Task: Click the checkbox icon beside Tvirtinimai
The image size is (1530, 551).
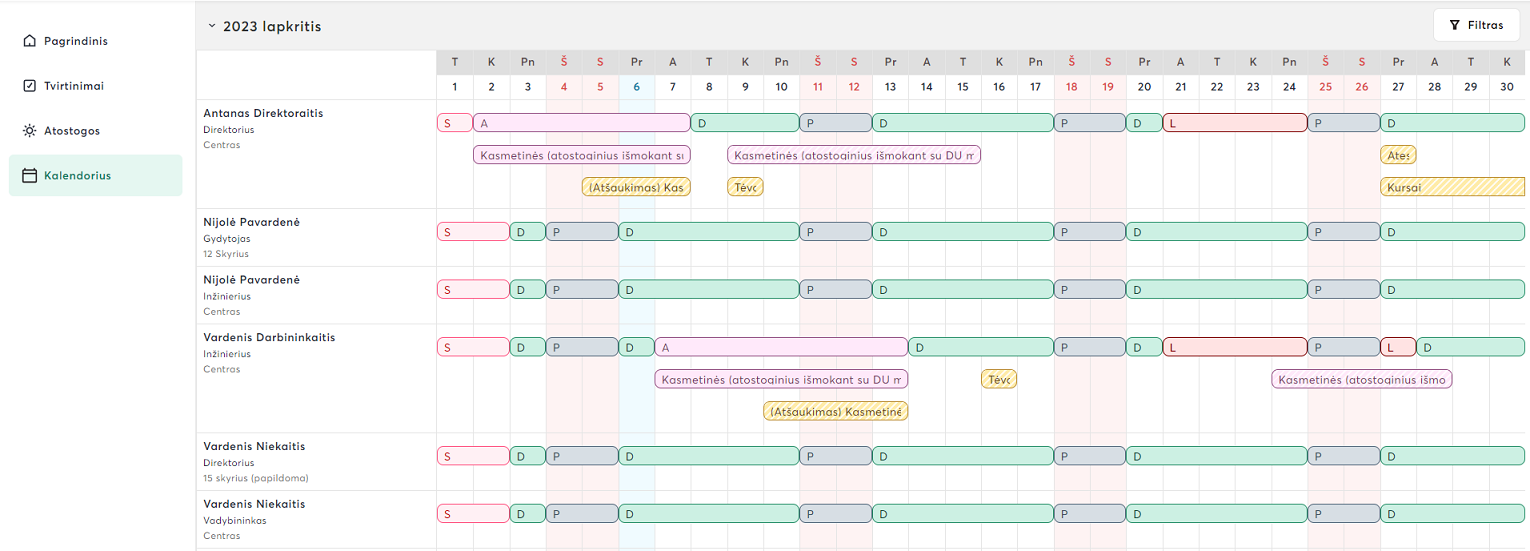Action: pos(29,86)
